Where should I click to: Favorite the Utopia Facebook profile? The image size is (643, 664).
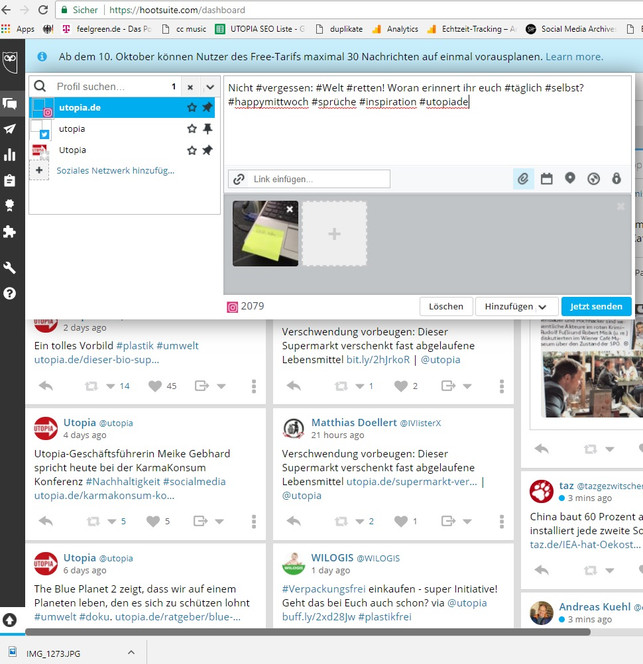192,150
